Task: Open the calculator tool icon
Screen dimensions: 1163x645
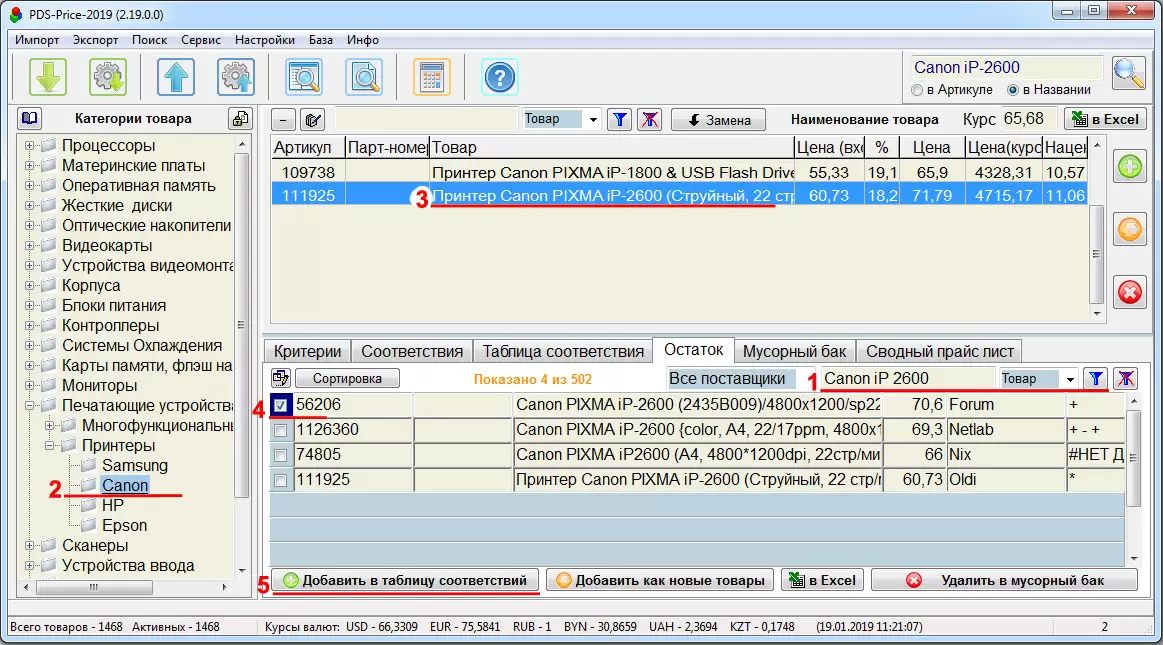Action: pyautogui.click(x=432, y=77)
